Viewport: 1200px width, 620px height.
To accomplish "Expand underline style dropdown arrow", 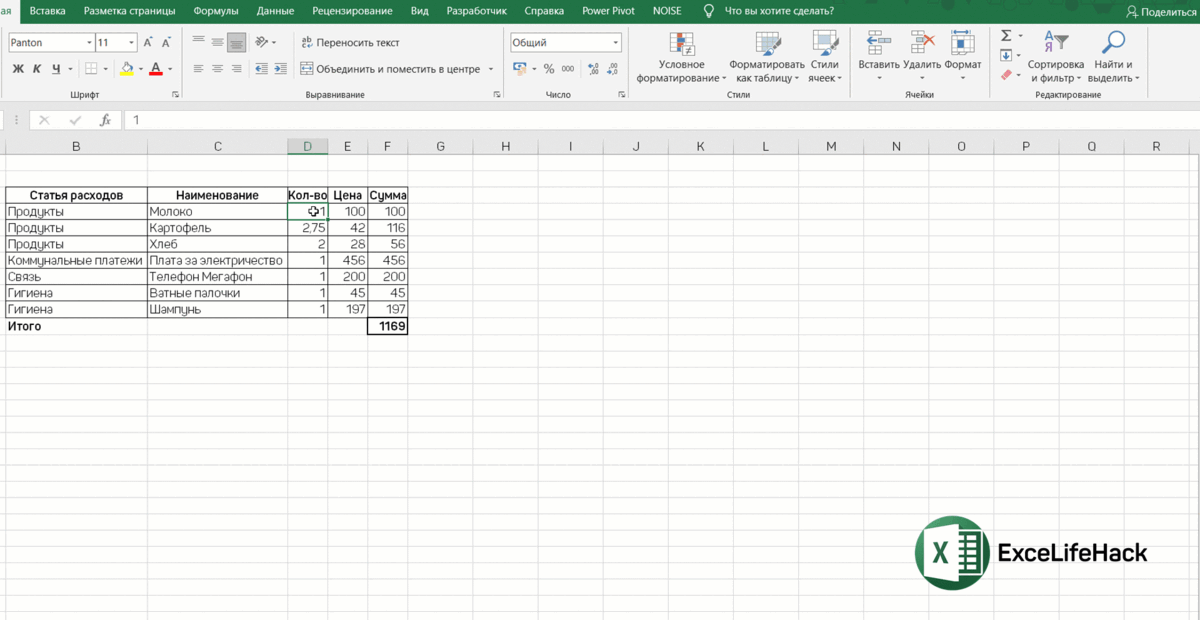I will click(70, 69).
